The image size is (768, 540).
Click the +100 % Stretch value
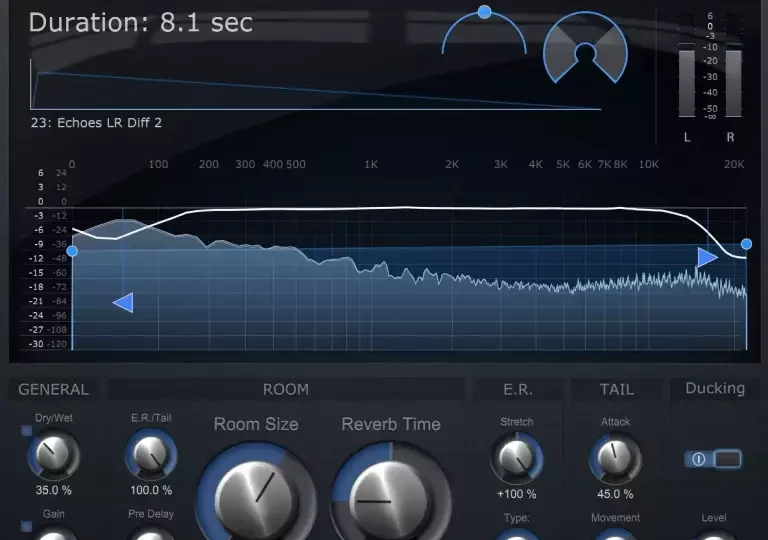coord(517,494)
